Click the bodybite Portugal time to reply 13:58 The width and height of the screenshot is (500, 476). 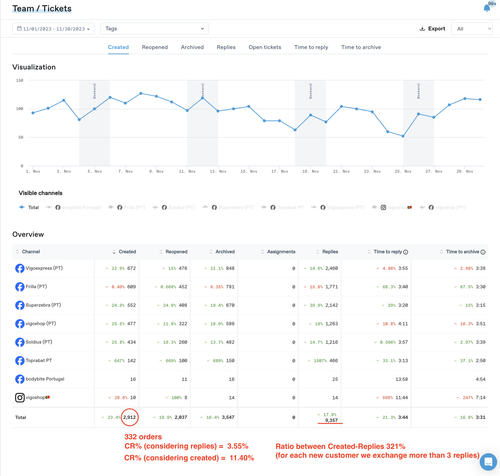tap(401, 379)
